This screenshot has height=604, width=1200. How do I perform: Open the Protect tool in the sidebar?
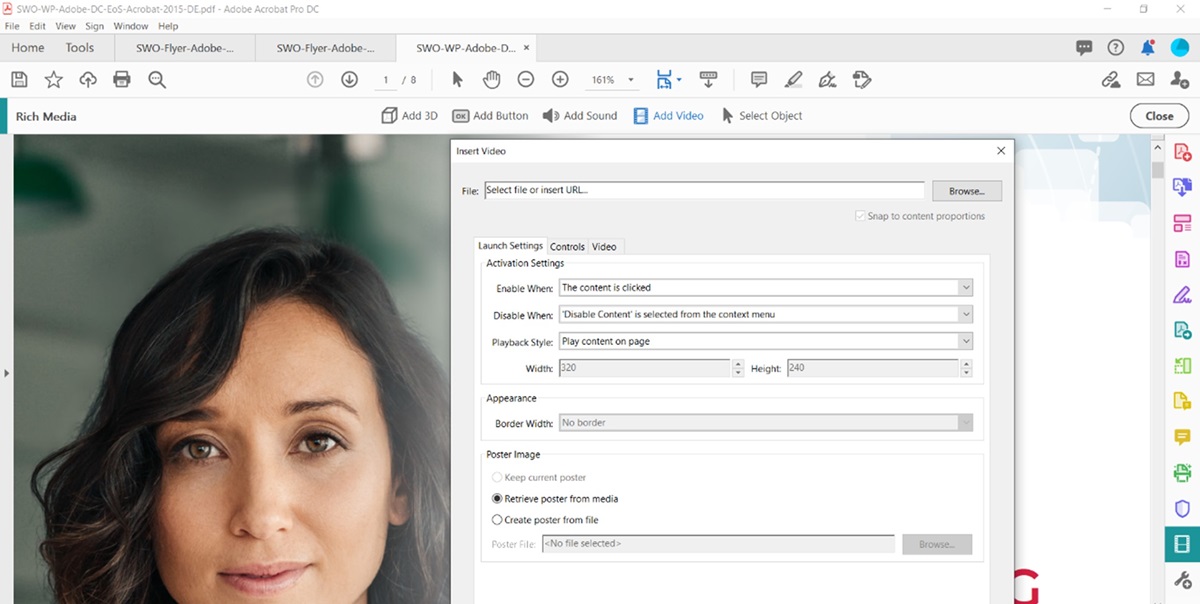(x=1182, y=509)
